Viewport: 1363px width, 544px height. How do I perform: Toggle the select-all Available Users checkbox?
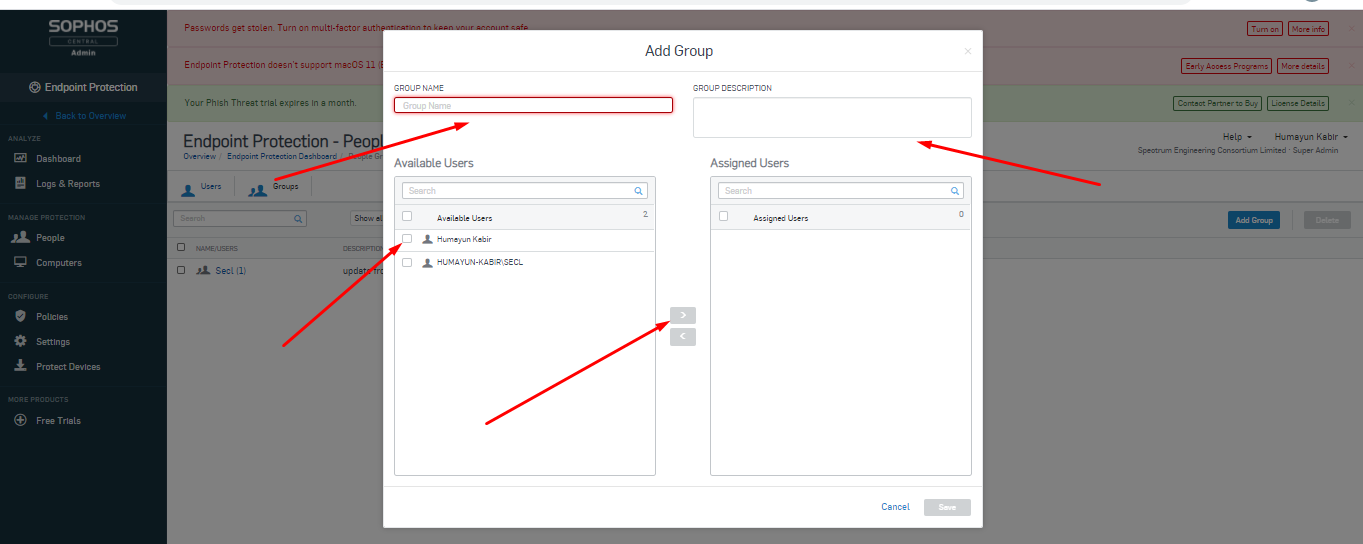coord(407,216)
